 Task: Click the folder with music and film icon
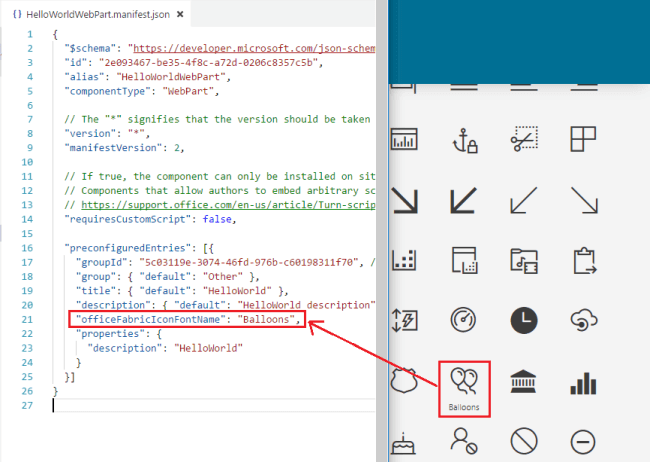click(524, 261)
